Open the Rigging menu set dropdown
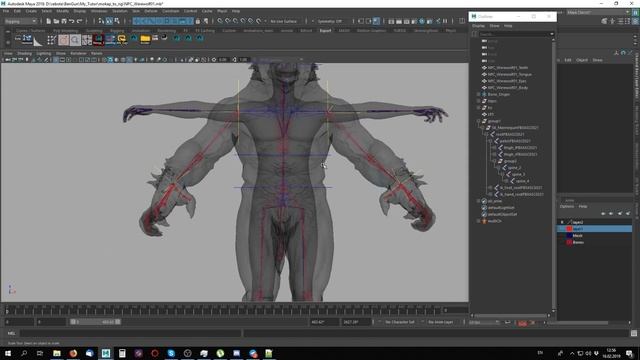The width and height of the screenshot is (640, 360). 20,21
